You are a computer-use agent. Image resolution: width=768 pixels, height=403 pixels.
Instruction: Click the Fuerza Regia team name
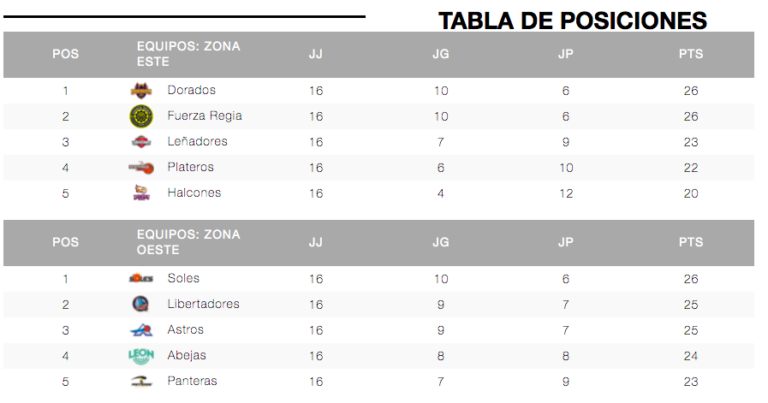[205, 116]
